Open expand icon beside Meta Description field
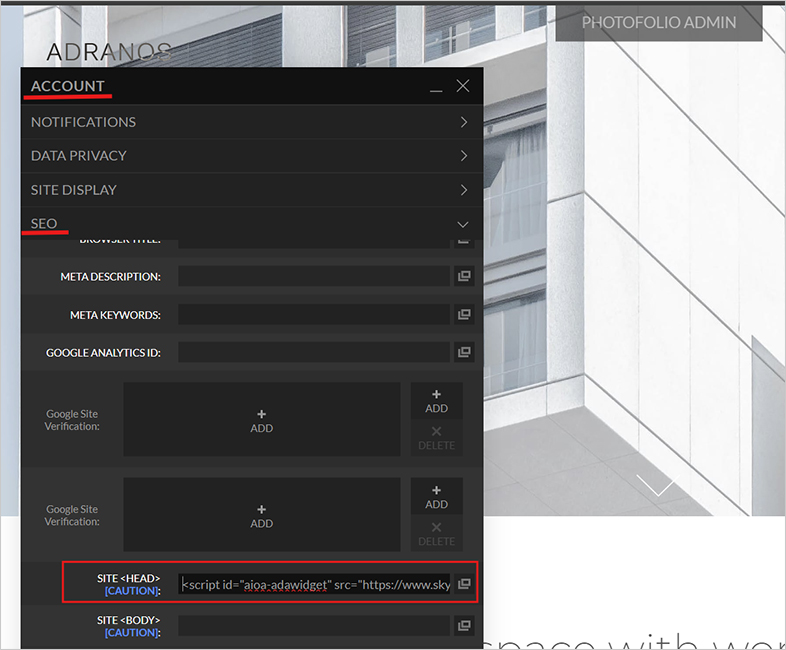 [x=464, y=276]
